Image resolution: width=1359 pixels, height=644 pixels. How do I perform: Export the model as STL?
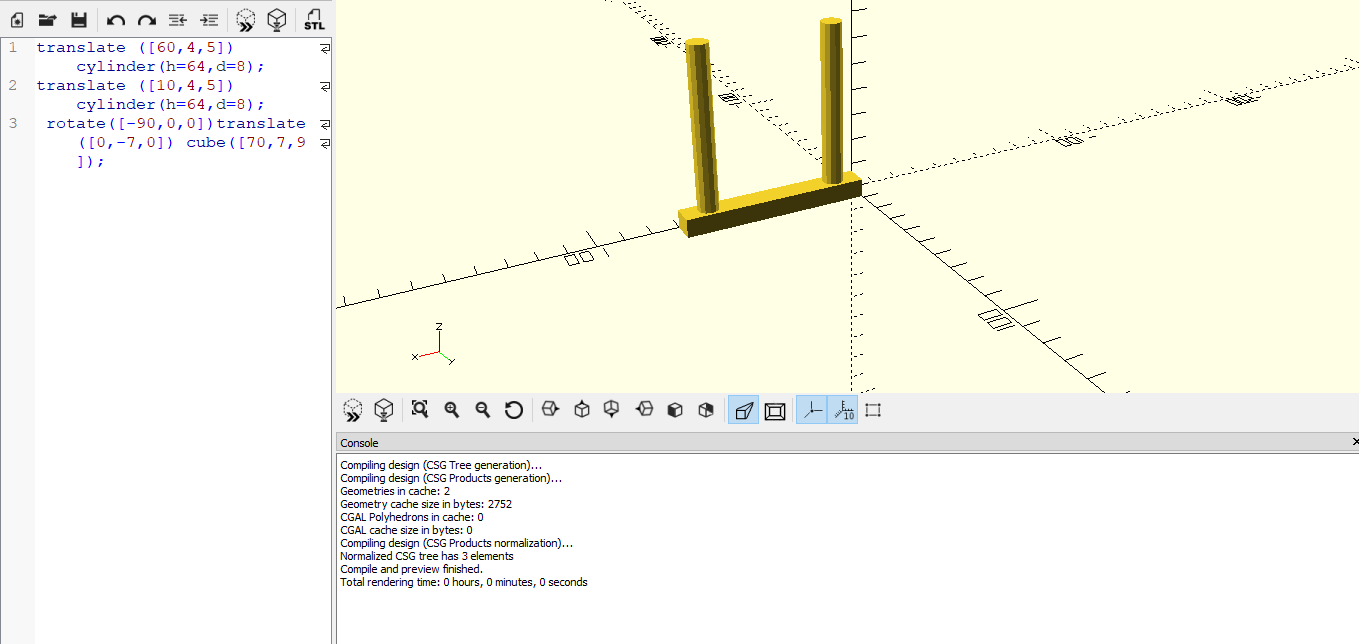coord(314,20)
